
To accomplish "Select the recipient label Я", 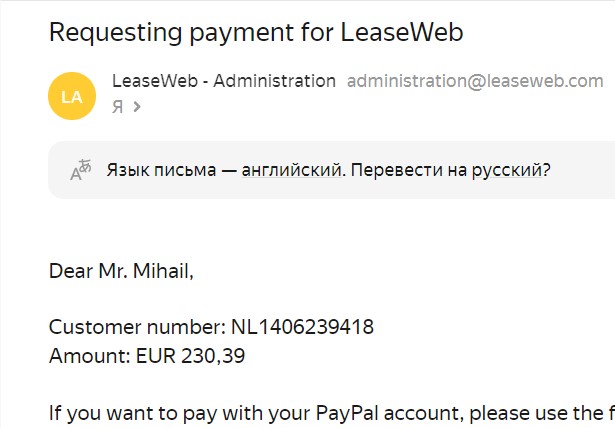I will pos(118,107).
